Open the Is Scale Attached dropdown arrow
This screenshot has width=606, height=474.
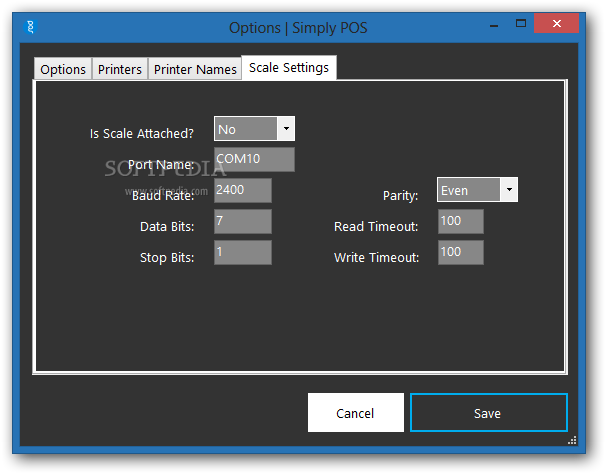tap(286, 128)
